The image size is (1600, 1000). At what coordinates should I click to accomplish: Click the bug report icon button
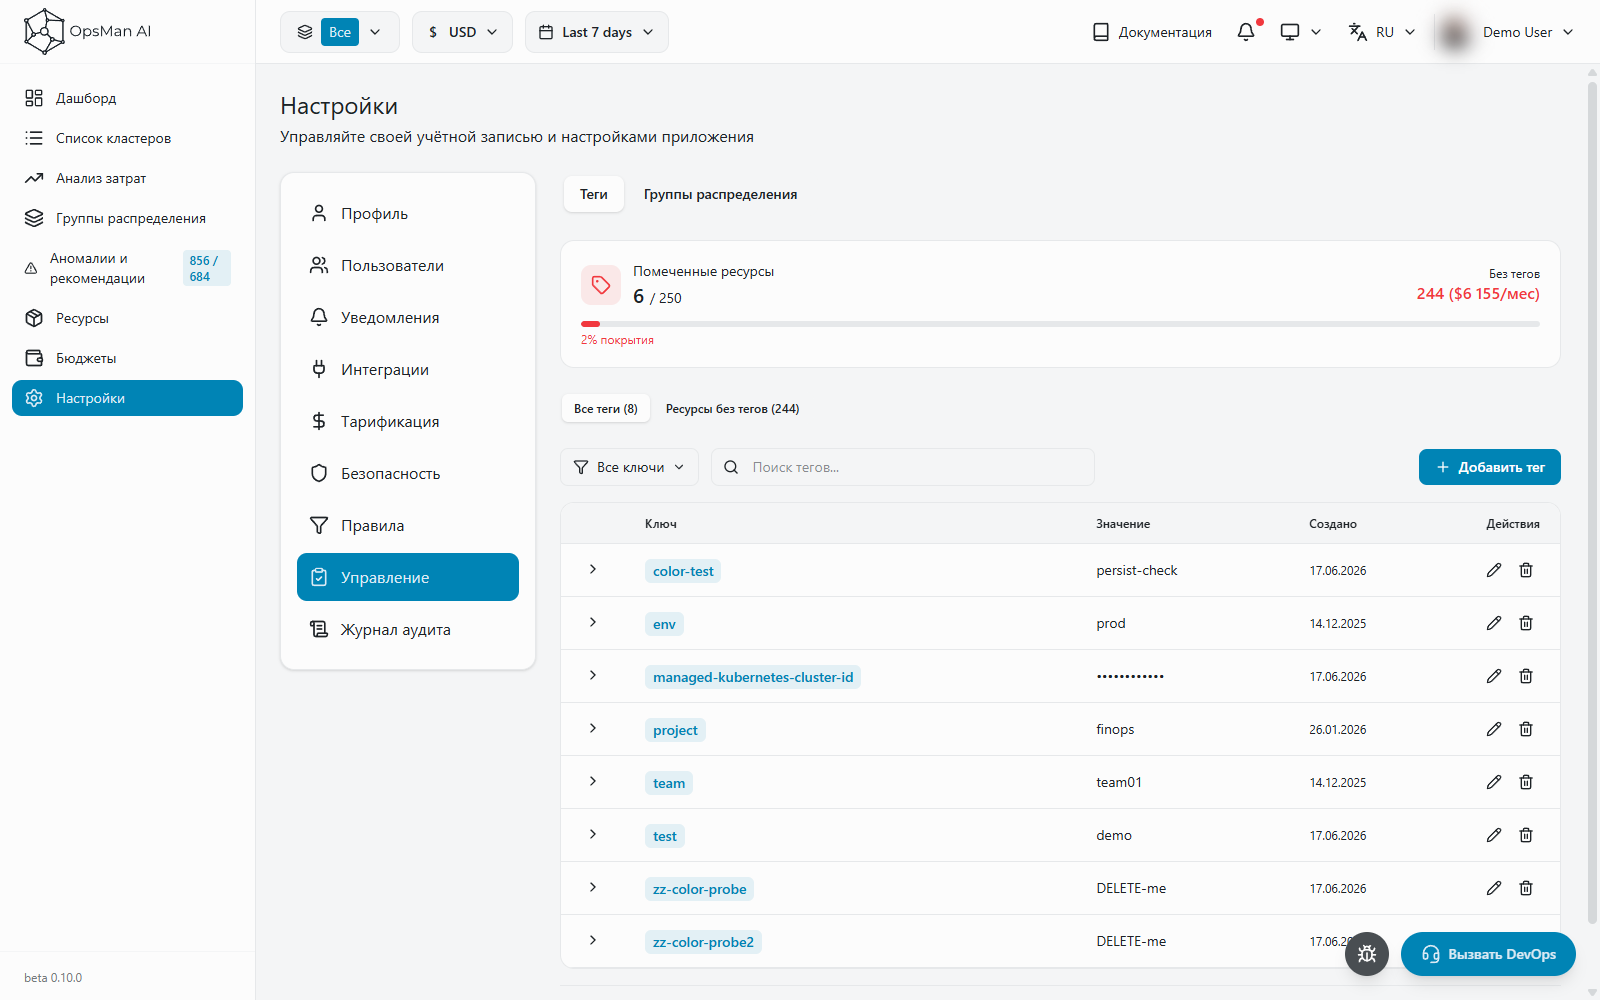tap(1367, 954)
